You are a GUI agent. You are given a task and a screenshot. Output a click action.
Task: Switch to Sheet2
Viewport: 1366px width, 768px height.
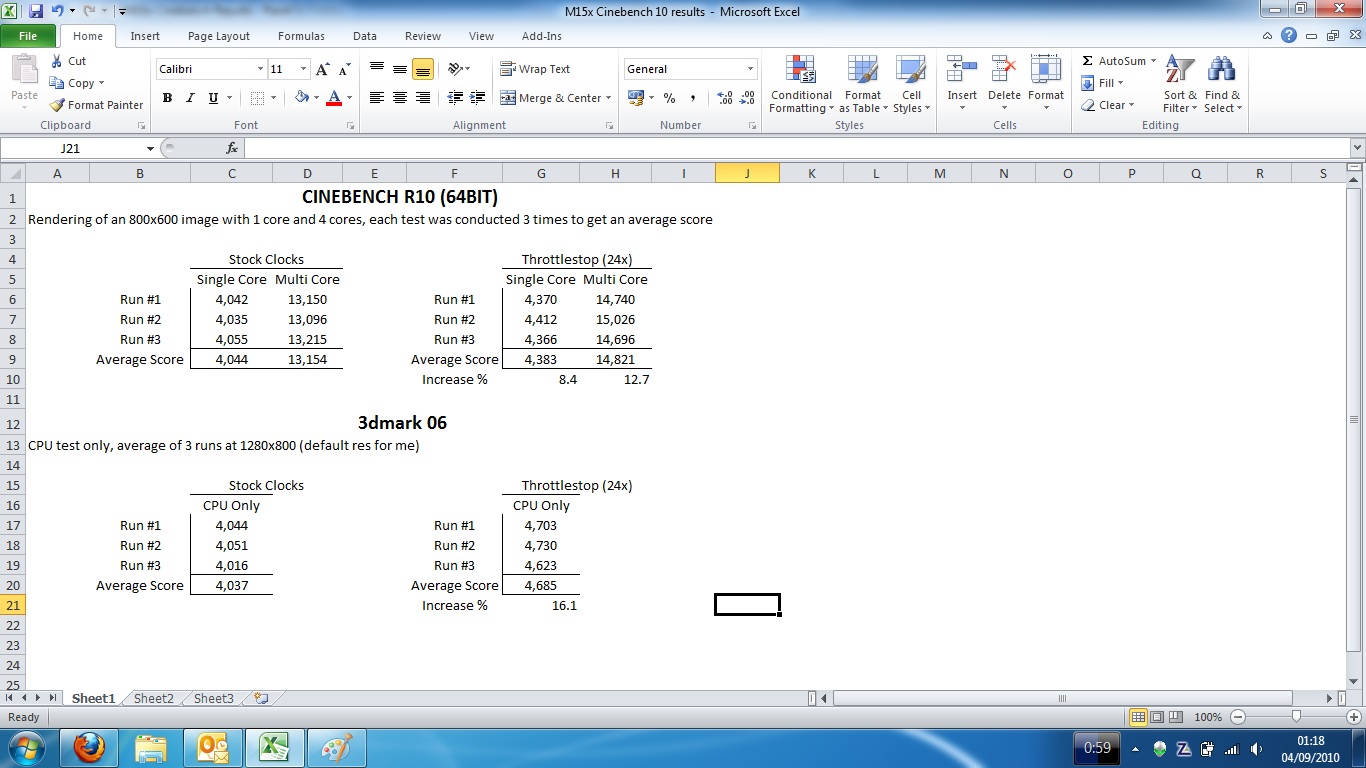tap(153, 698)
